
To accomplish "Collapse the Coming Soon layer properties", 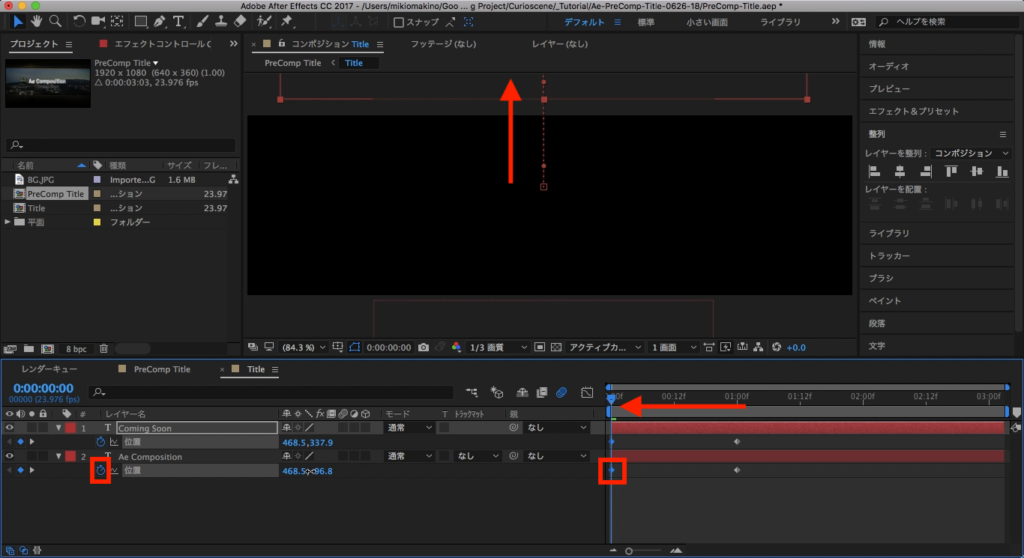I will point(58,427).
